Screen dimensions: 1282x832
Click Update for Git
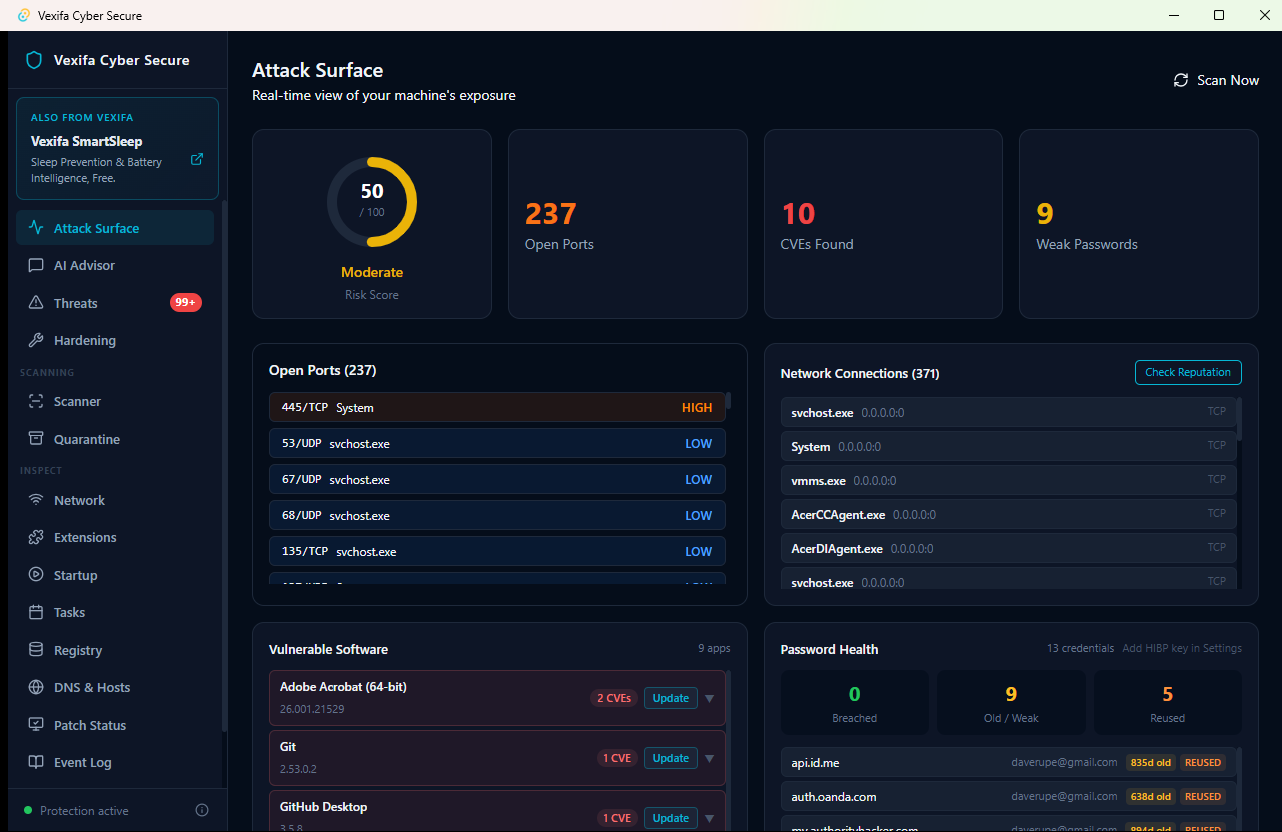coord(671,758)
